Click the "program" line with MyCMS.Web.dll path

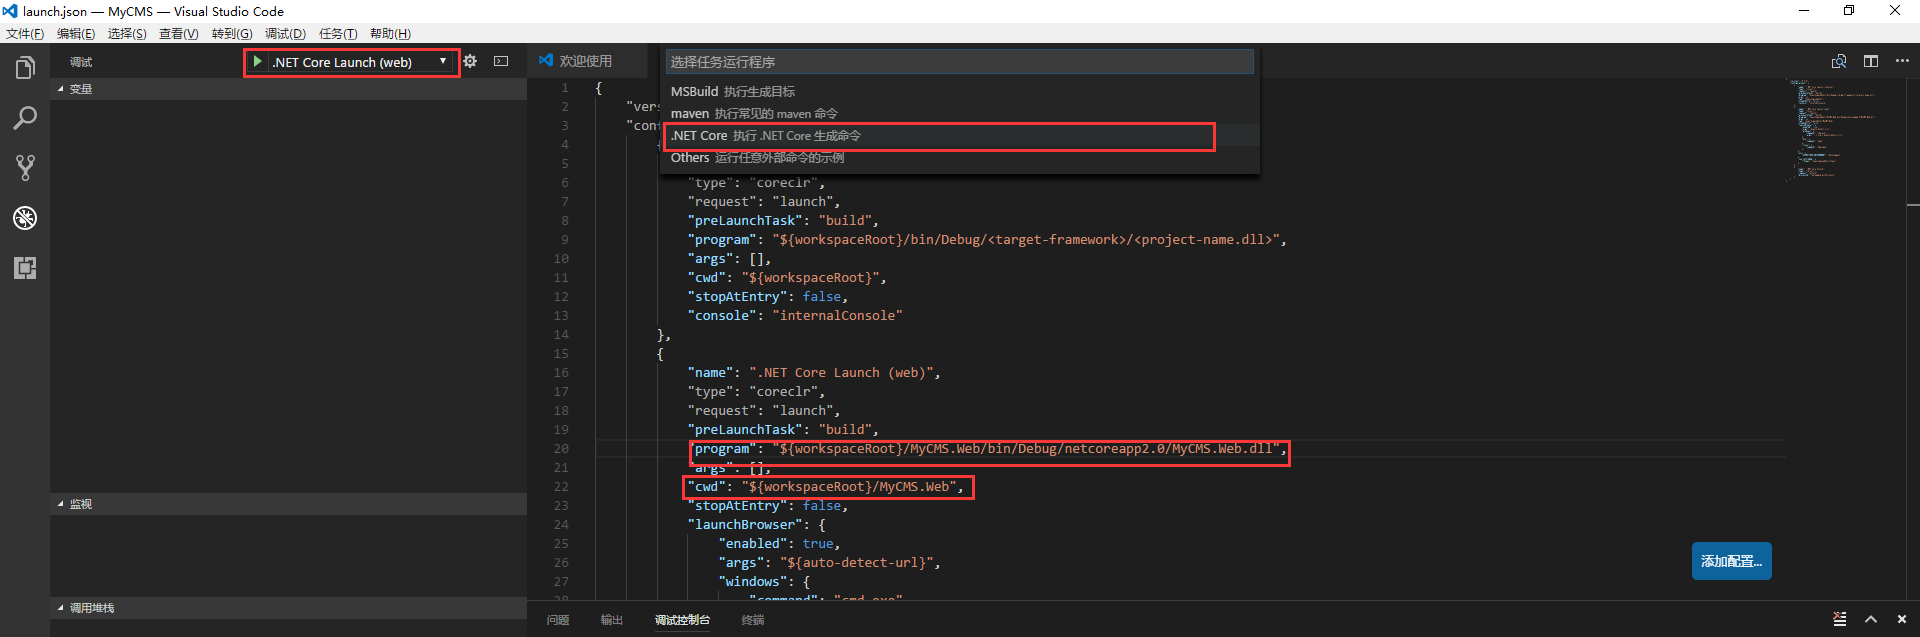(987, 449)
